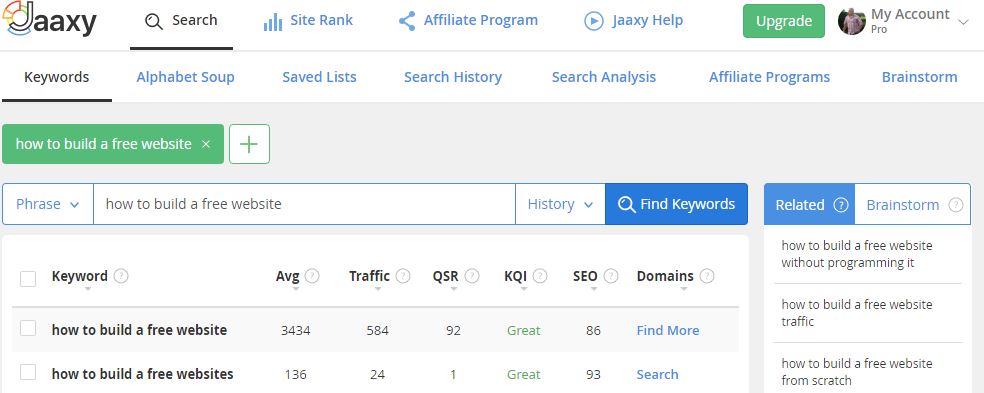Click the Avg column help icon
984x393 pixels.
click(x=312, y=276)
